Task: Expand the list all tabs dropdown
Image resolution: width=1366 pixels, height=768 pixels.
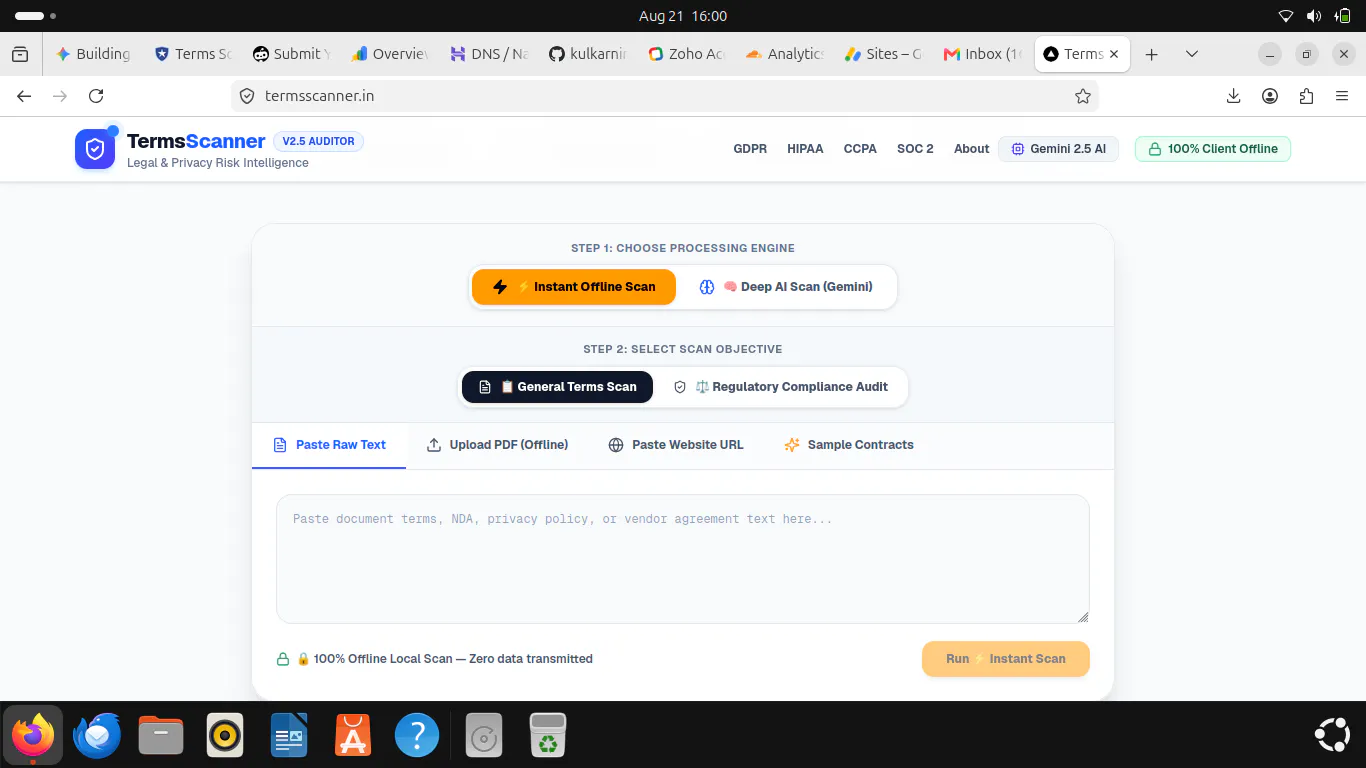Action: pos(1191,54)
